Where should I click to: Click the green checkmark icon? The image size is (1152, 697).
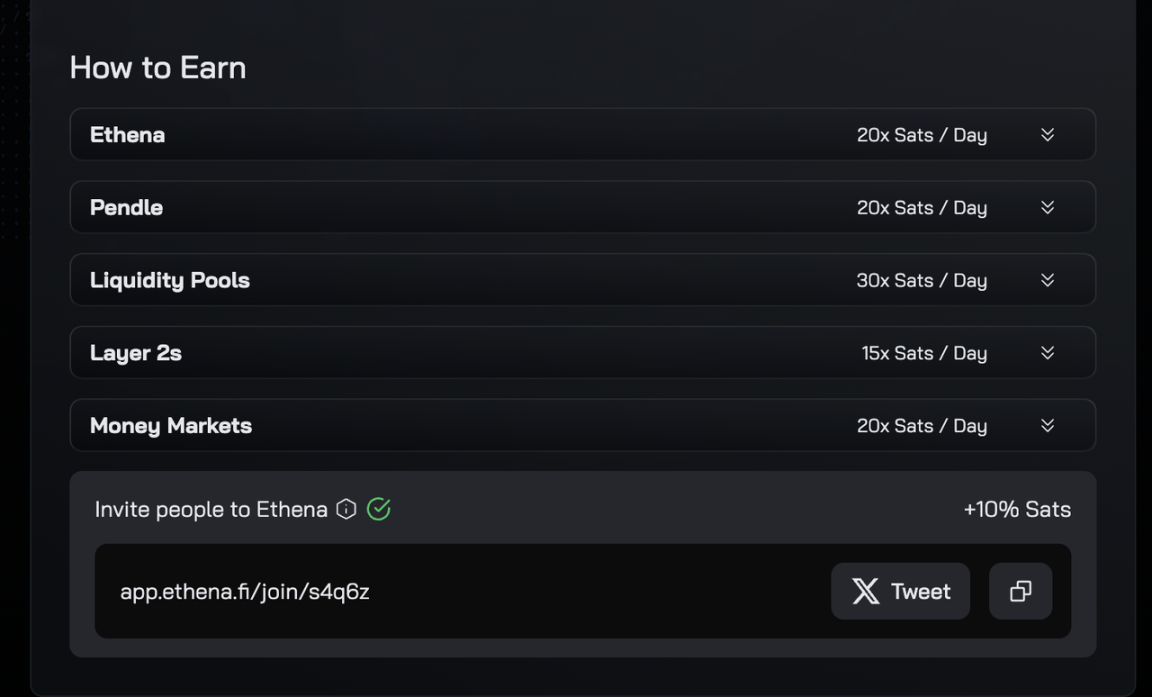(x=378, y=509)
